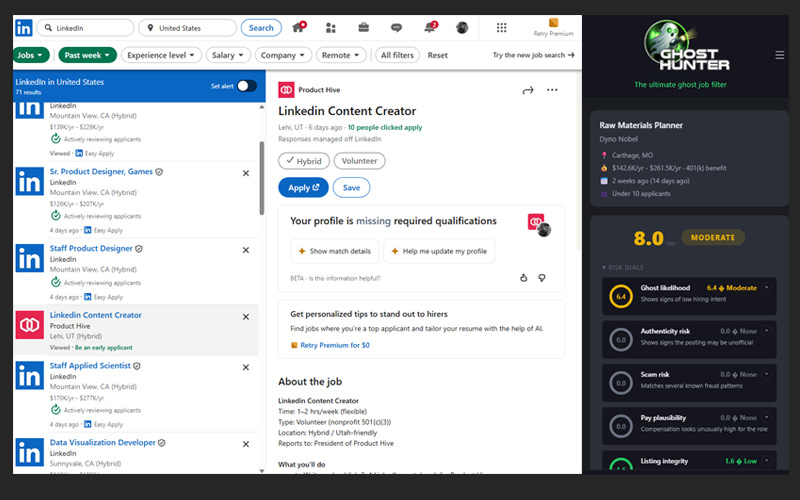The height and width of the screenshot is (500, 800).
Task: Click the share arrow for this job
Action: pyautogui.click(x=528, y=91)
